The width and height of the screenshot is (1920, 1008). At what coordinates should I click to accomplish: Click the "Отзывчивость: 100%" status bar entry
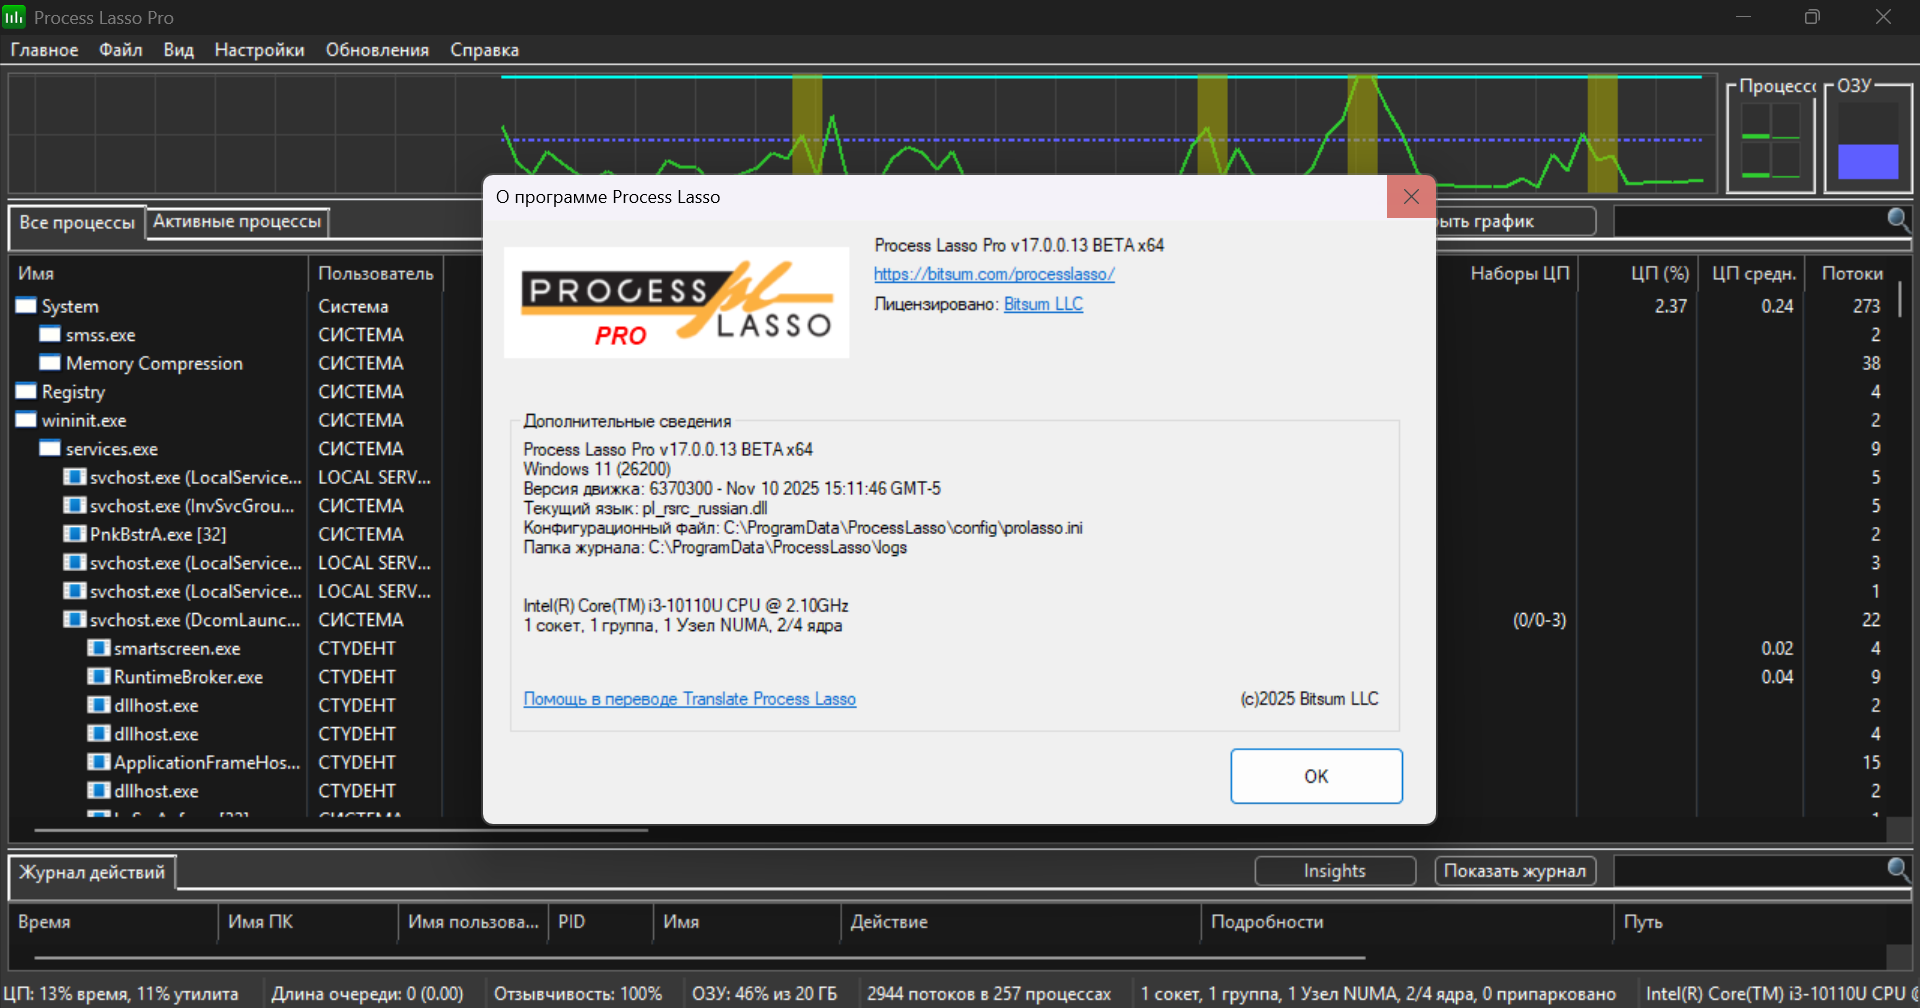pyautogui.click(x=578, y=994)
